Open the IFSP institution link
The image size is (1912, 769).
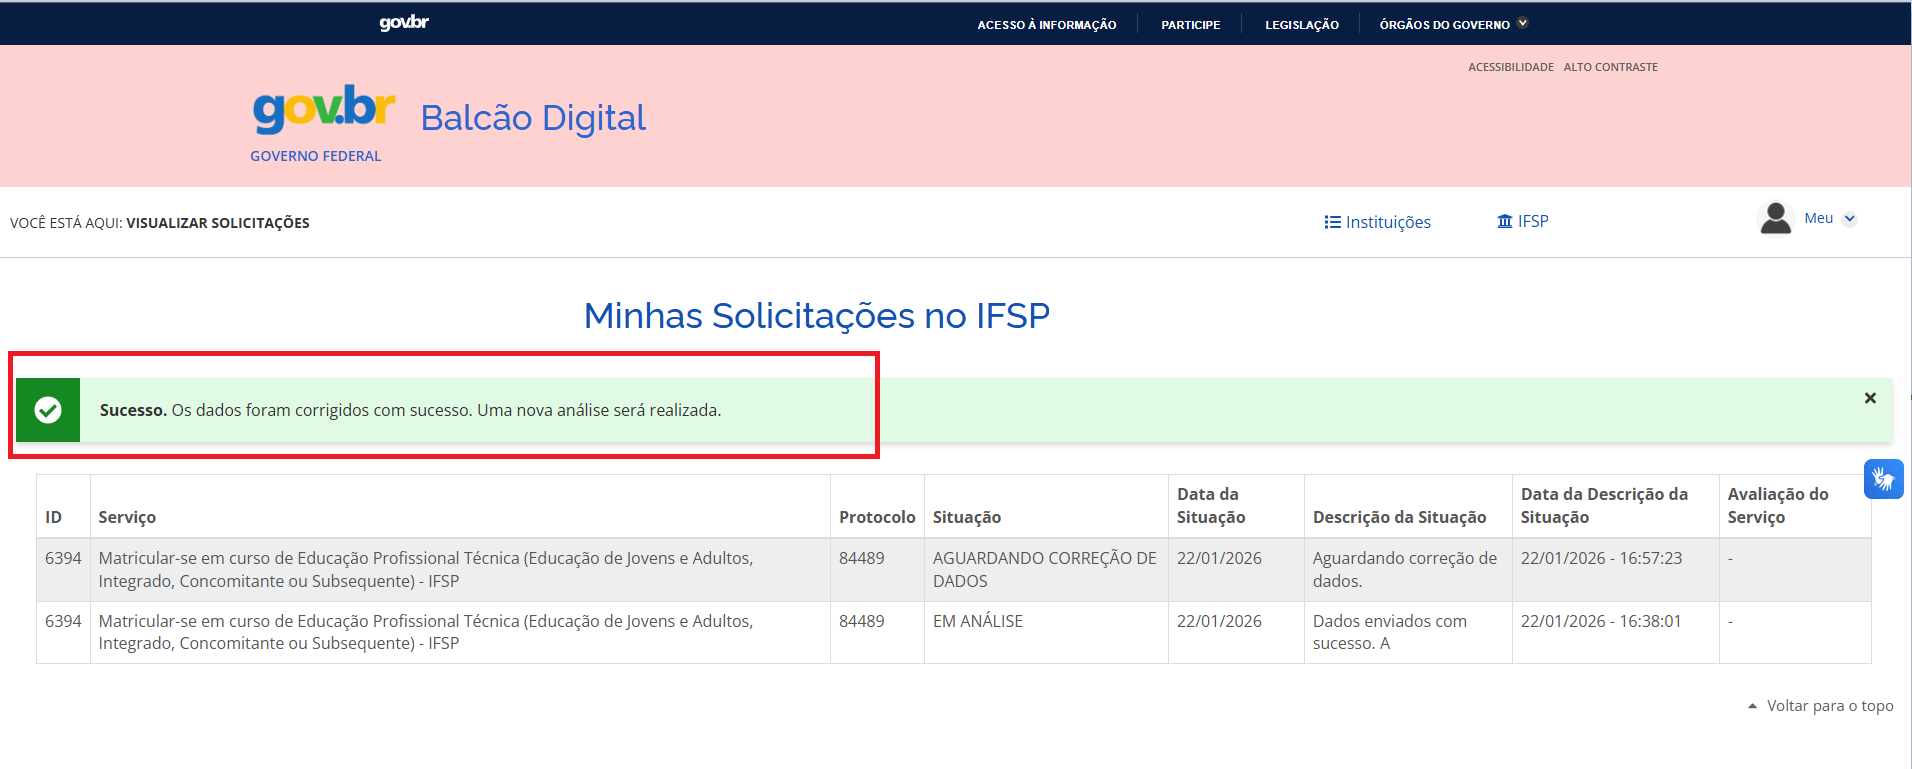[x=1522, y=221]
